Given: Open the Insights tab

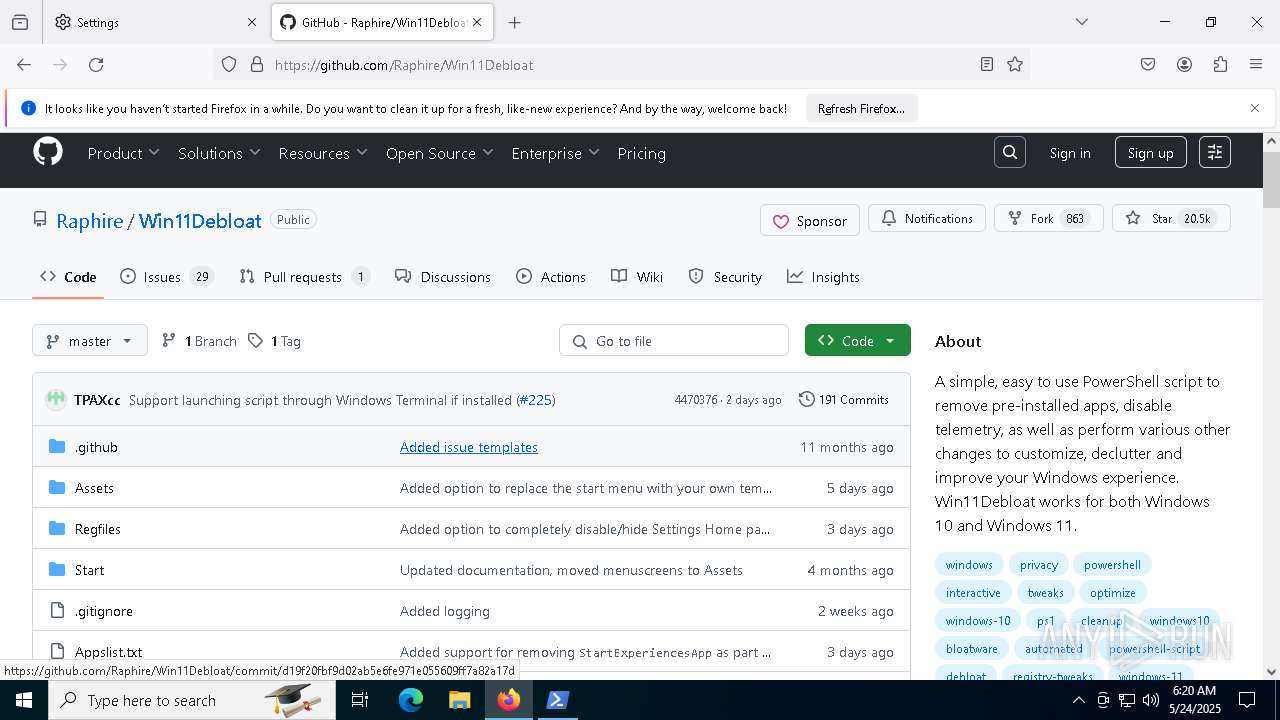Looking at the screenshot, I should click(x=823, y=277).
